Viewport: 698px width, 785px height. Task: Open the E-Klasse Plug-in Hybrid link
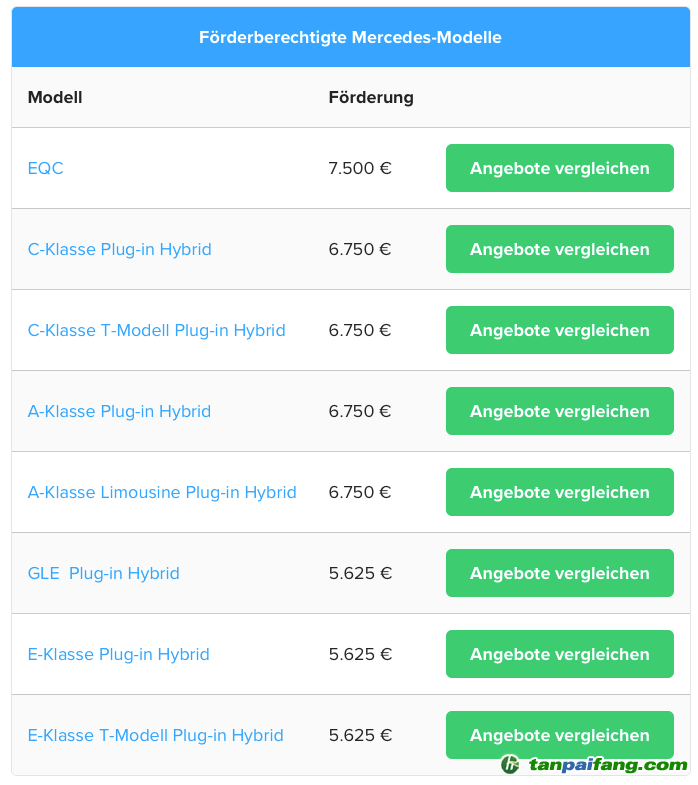[119, 655]
